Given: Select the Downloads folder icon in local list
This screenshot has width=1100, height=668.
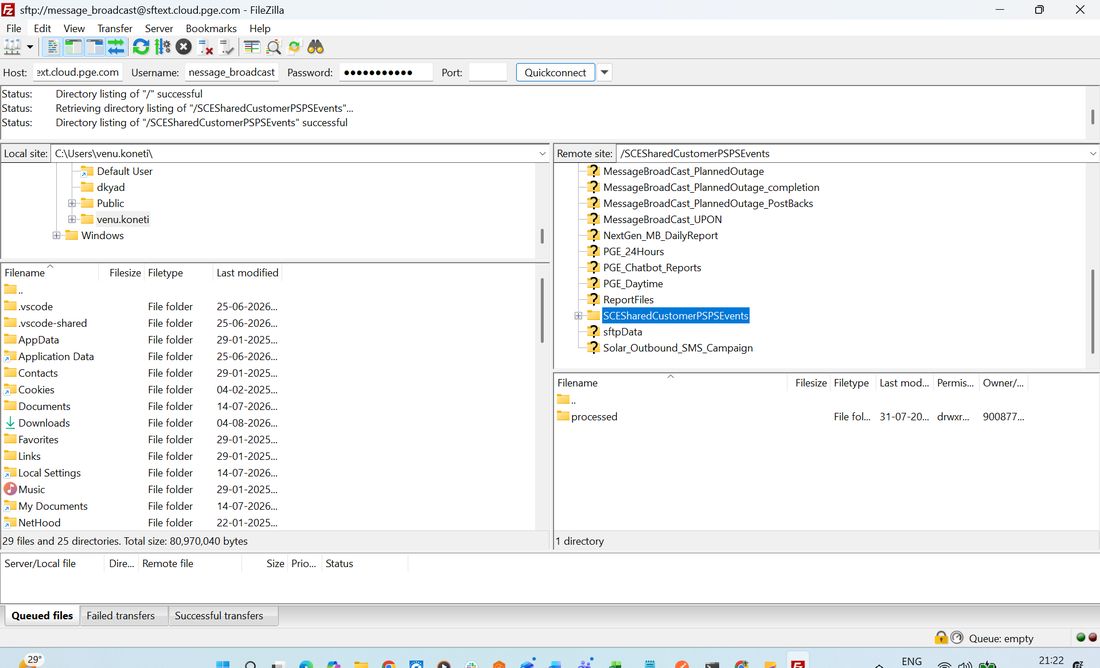Looking at the screenshot, I should (10, 422).
